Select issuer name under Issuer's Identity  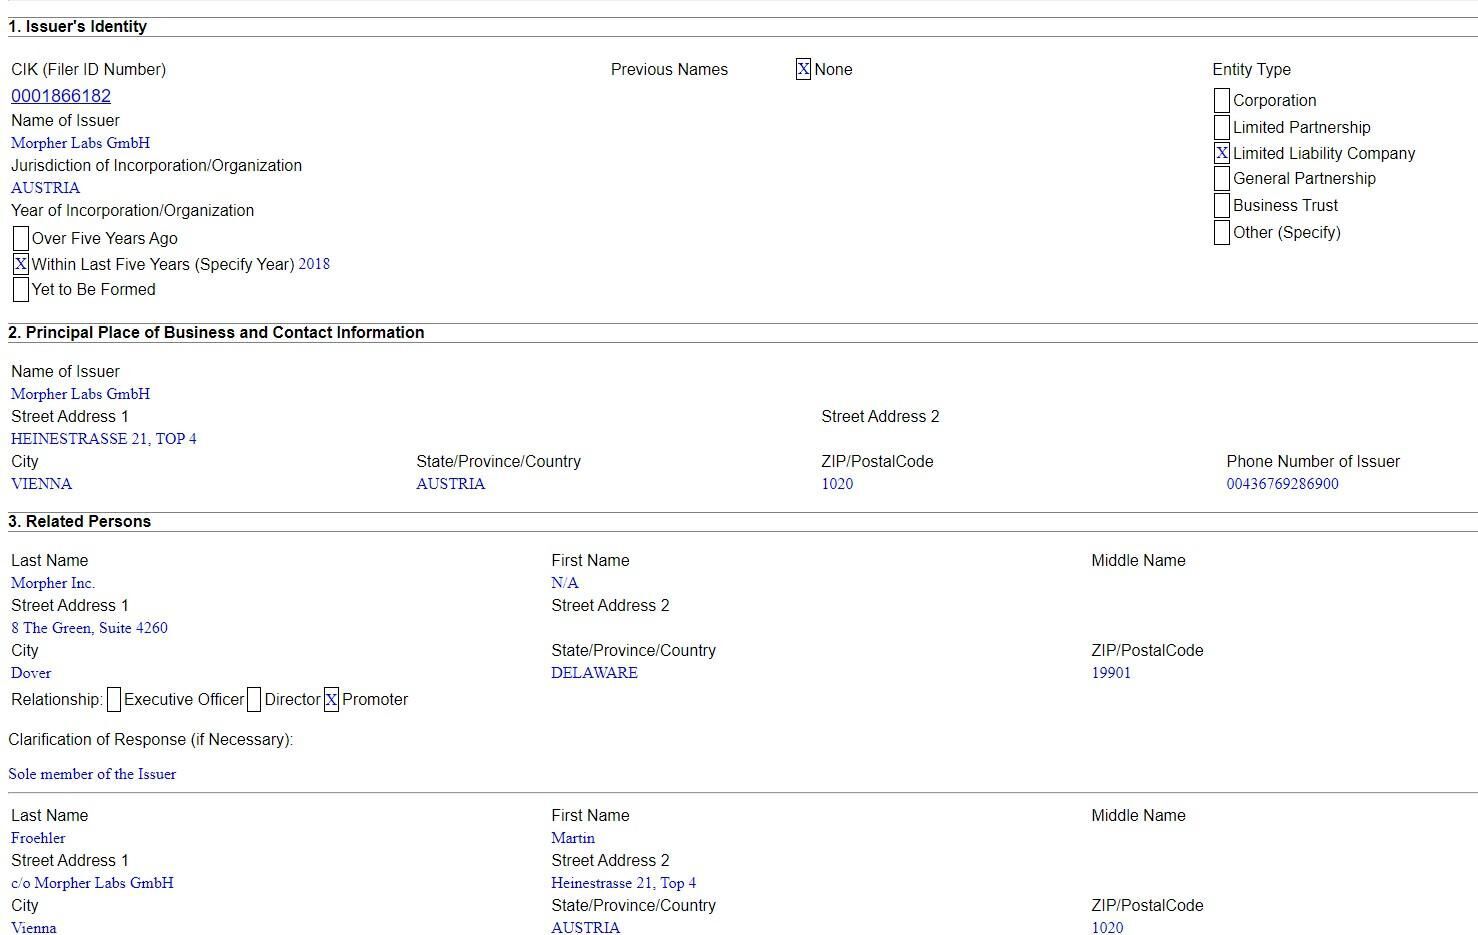pos(80,142)
